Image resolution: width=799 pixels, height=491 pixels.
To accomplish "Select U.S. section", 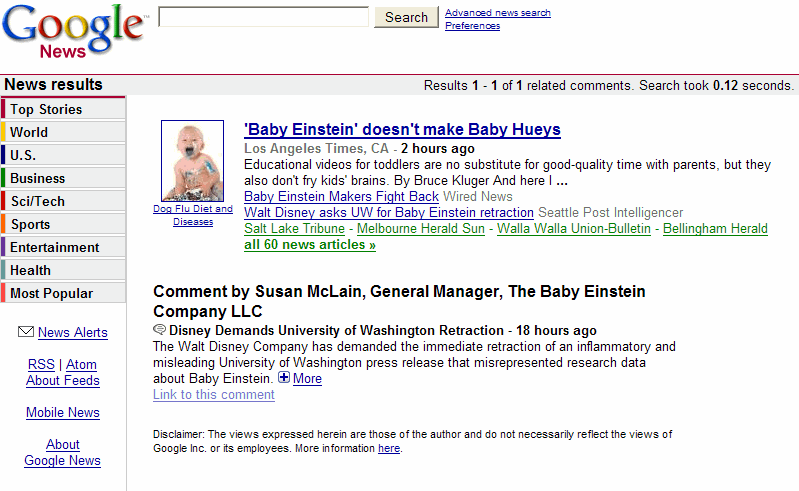I will pyautogui.click(x=64, y=155).
